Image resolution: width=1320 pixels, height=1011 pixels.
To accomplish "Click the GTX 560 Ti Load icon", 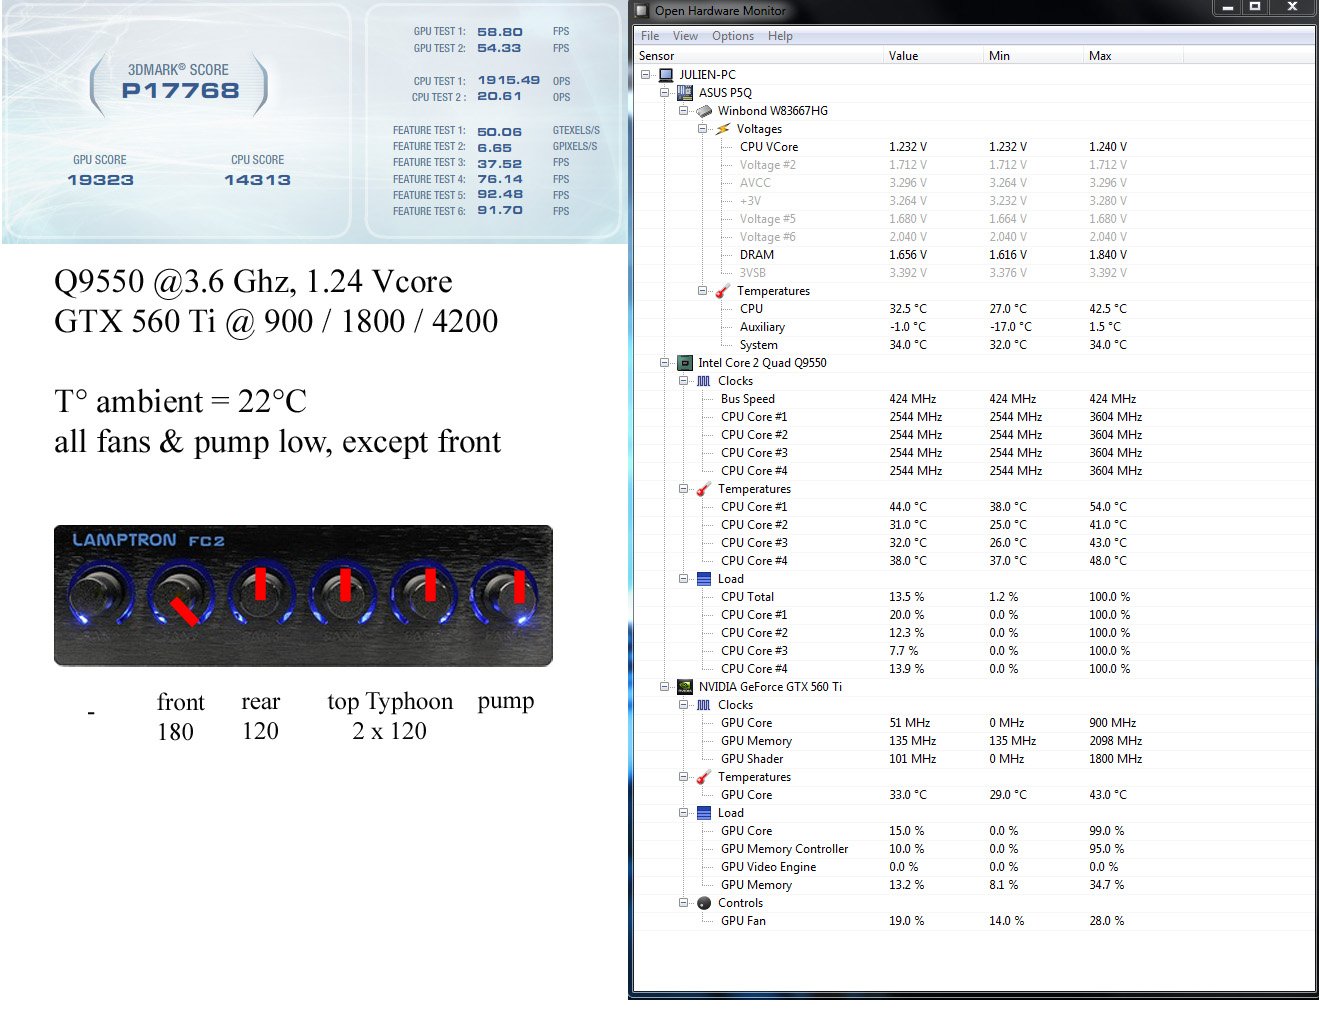I will pos(704,813).
